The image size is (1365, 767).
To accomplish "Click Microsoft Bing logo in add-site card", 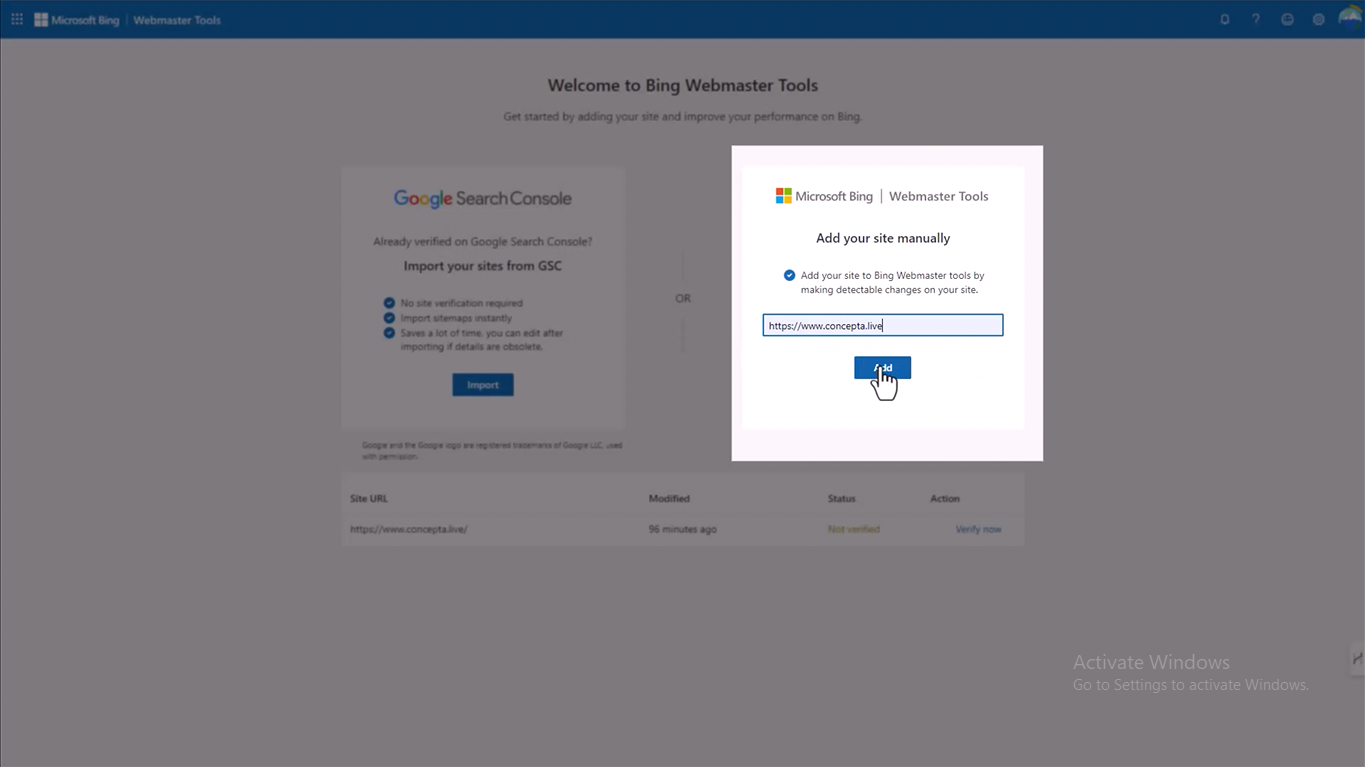I will [x=824, y=196].
